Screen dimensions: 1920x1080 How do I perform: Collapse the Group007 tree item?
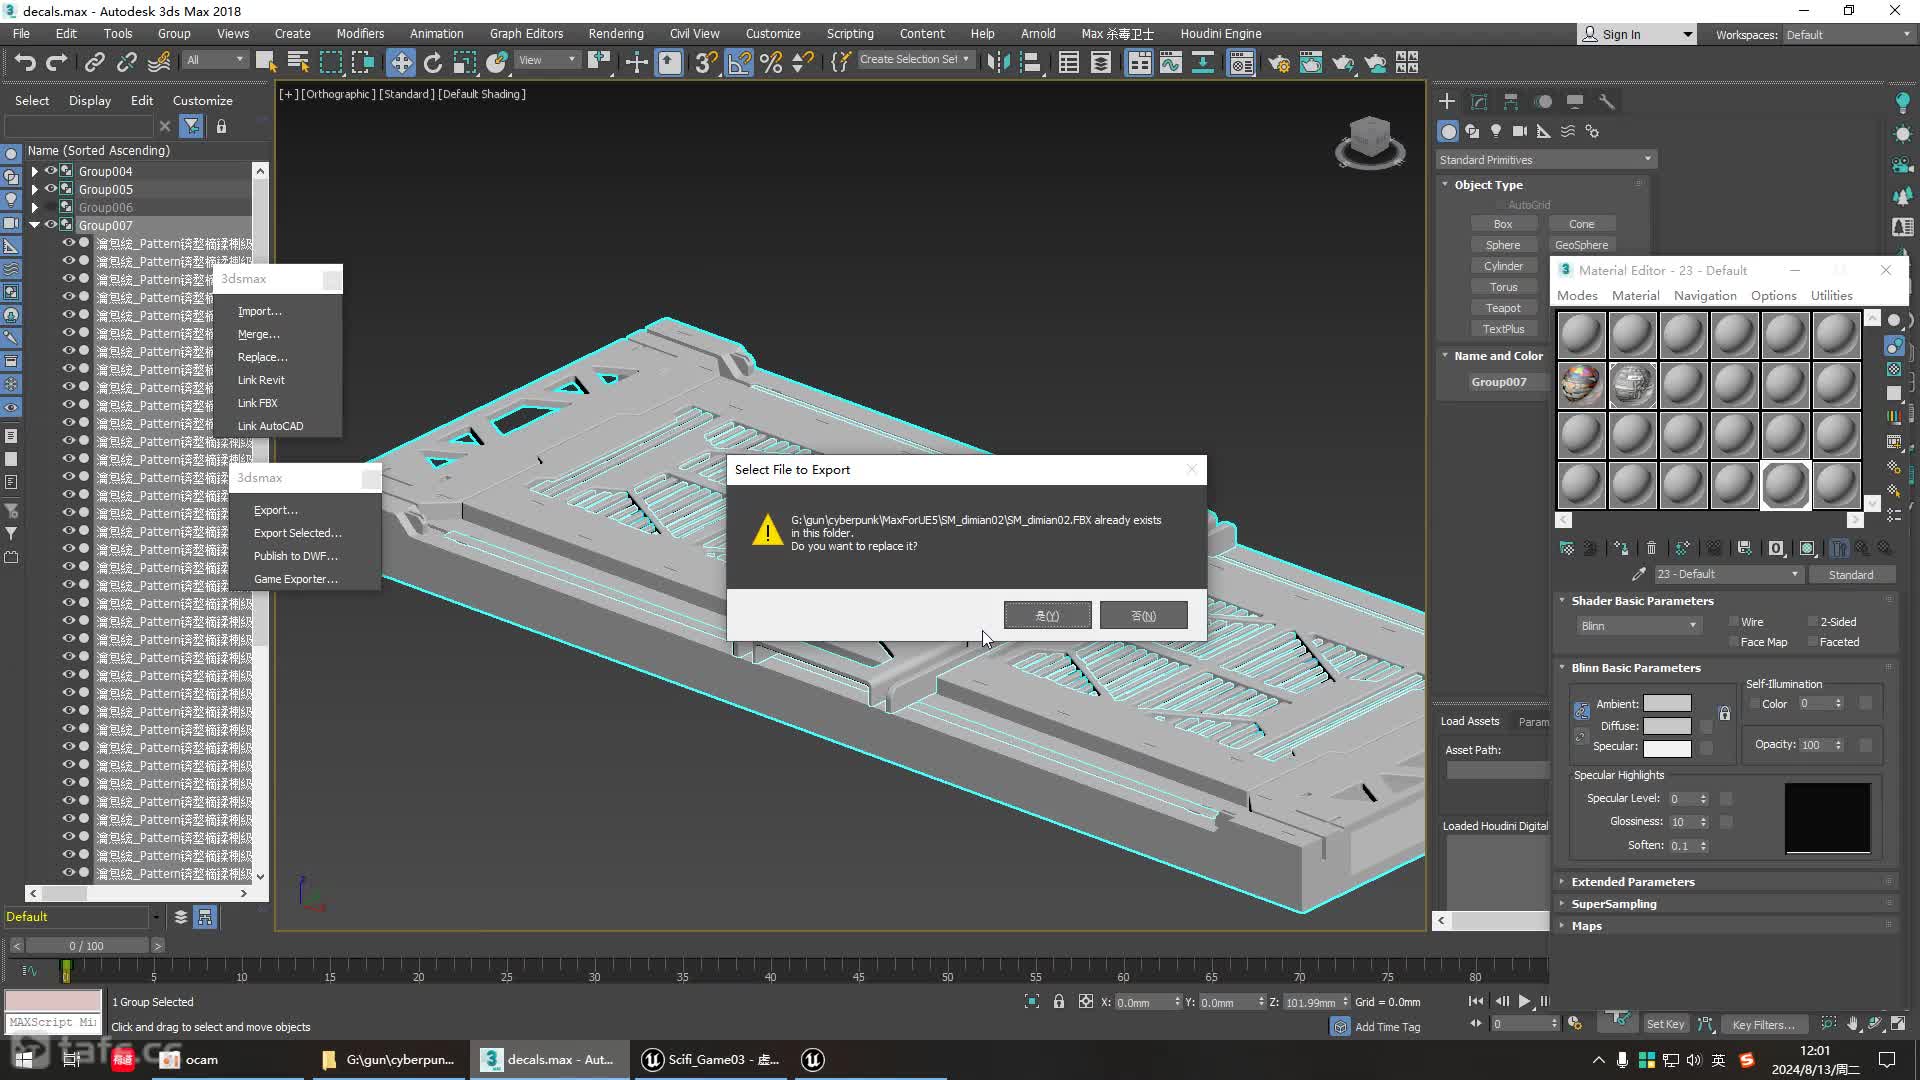35,225
